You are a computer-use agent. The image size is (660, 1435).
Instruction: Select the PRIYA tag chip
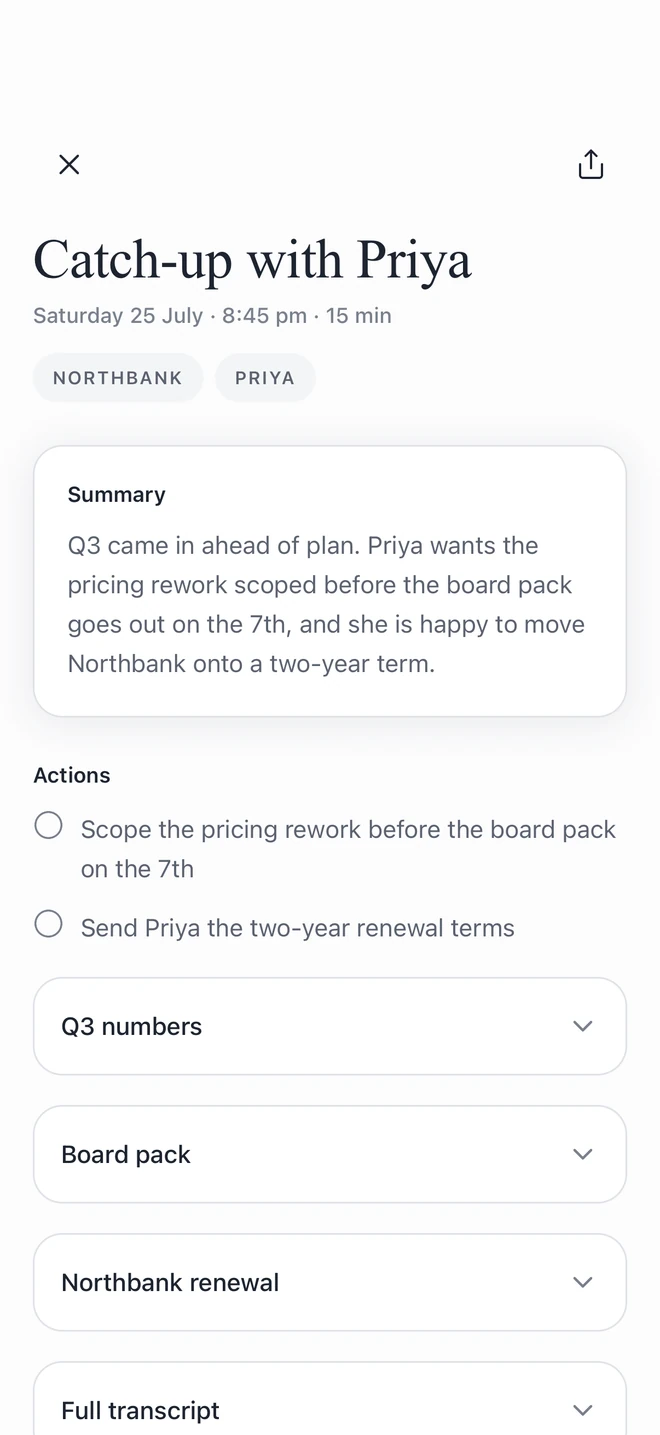[x=265, y=378]
